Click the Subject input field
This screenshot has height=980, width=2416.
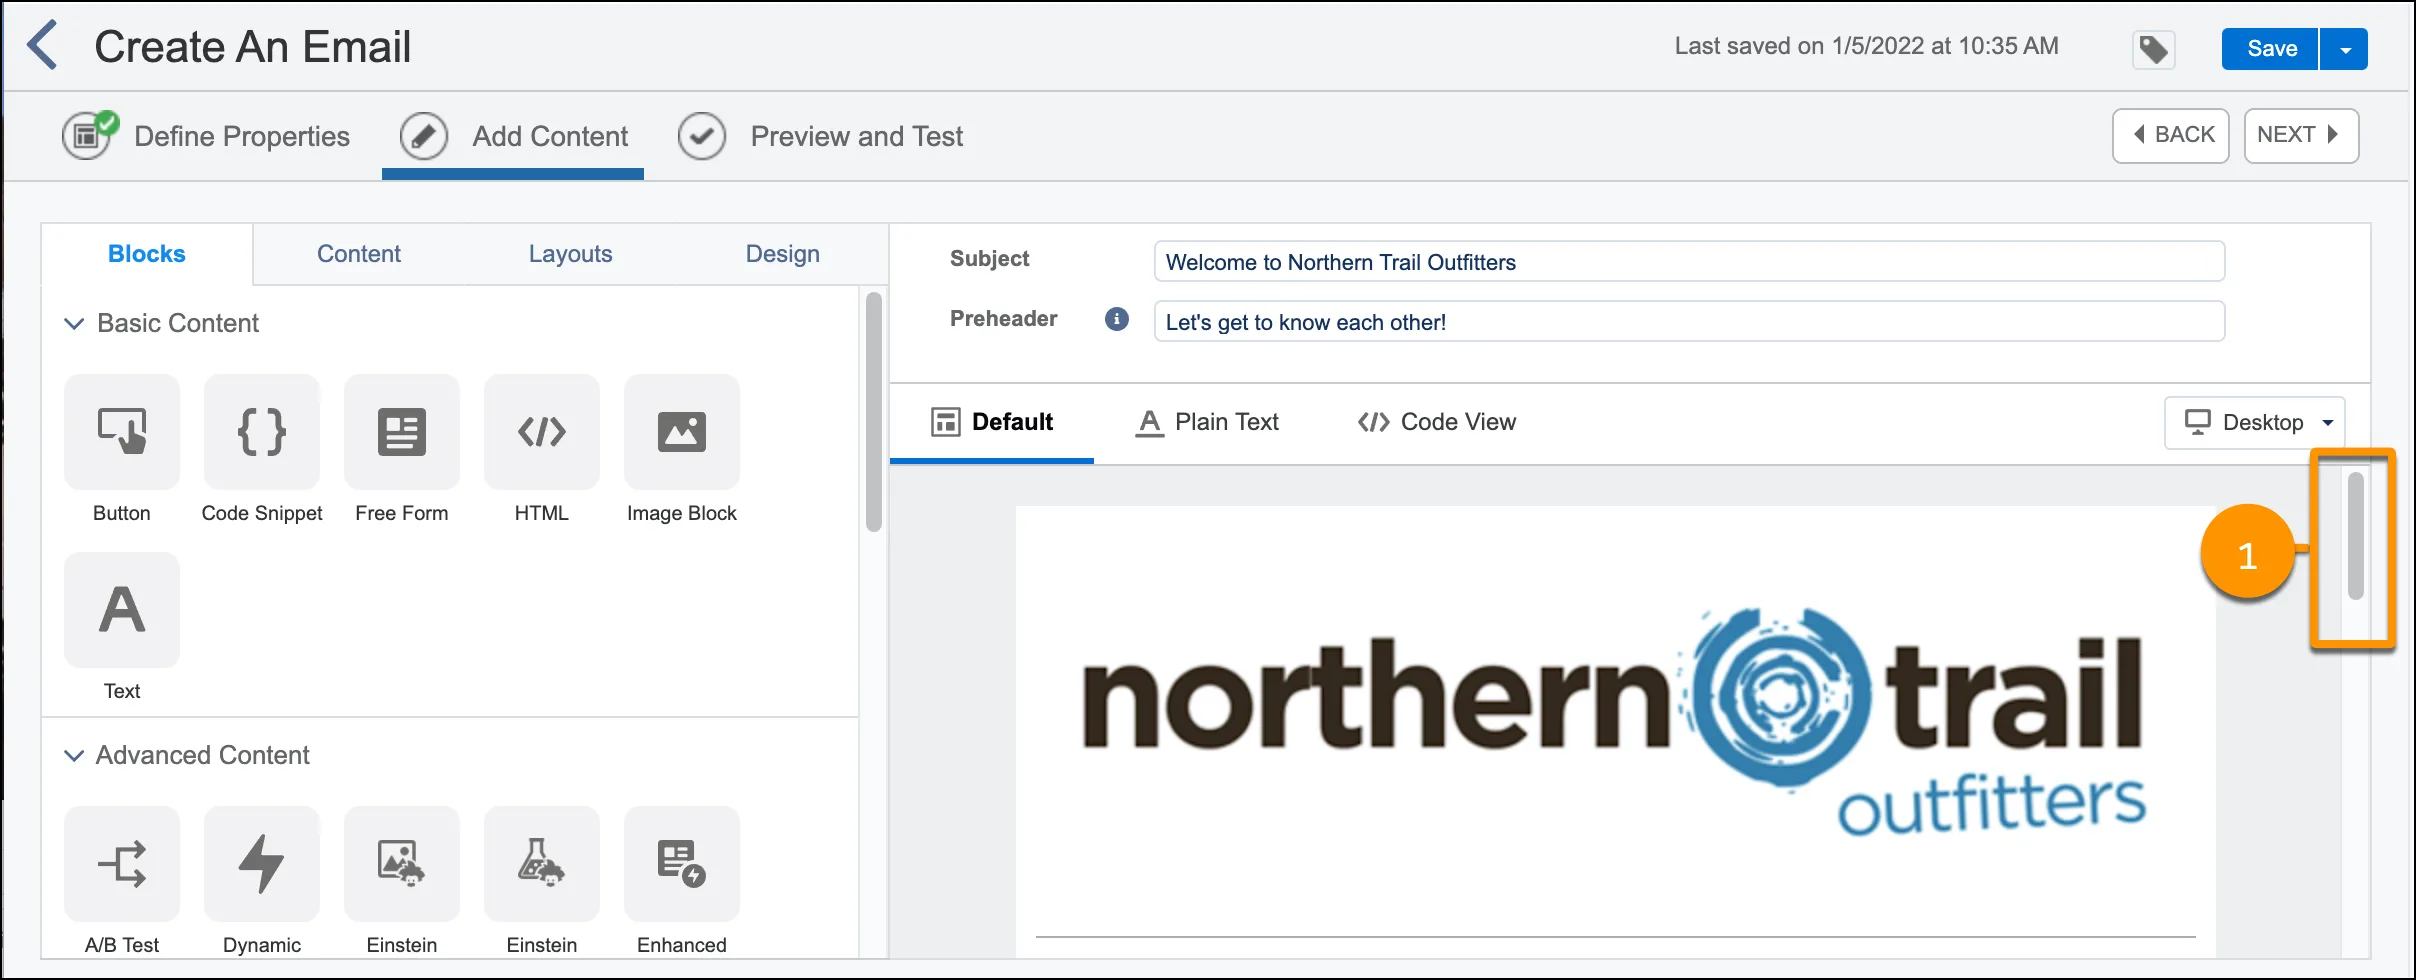tap(1689, 262)
